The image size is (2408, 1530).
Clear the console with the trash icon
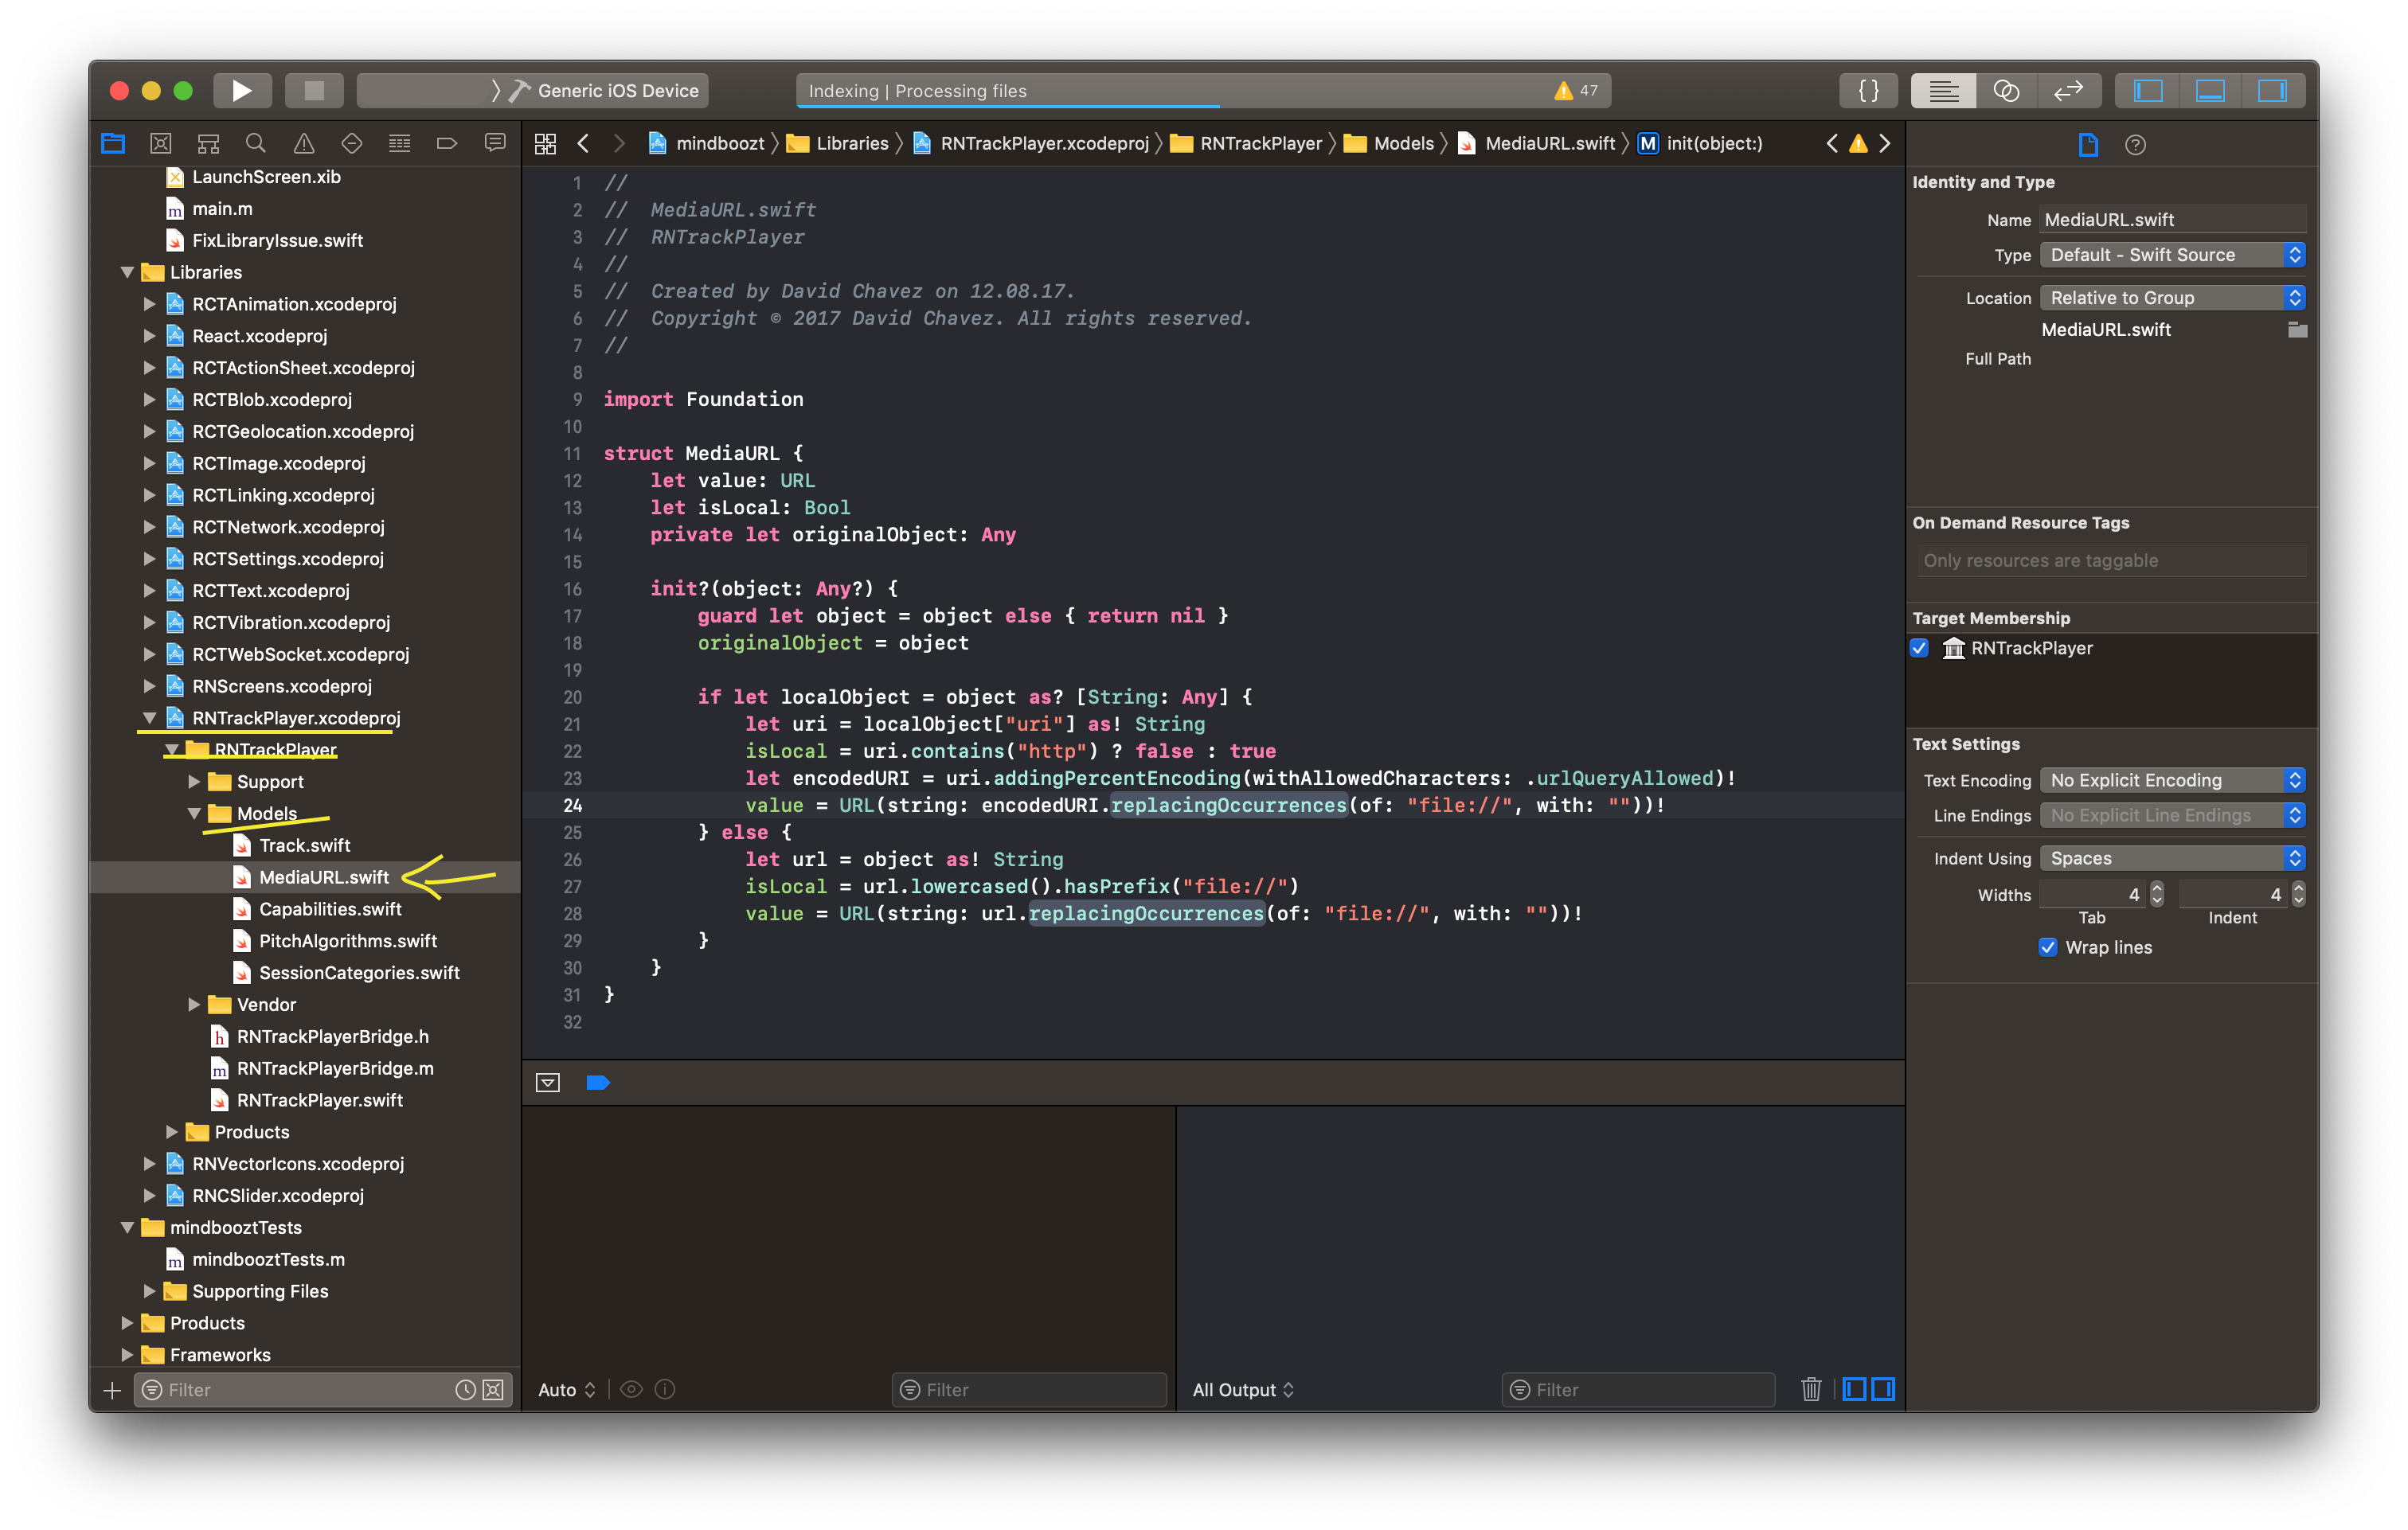point(1810,1389)
